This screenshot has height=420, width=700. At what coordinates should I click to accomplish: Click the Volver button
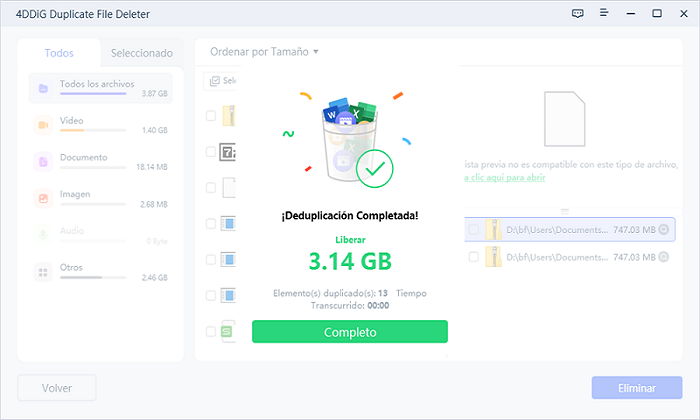coord(57,388)
